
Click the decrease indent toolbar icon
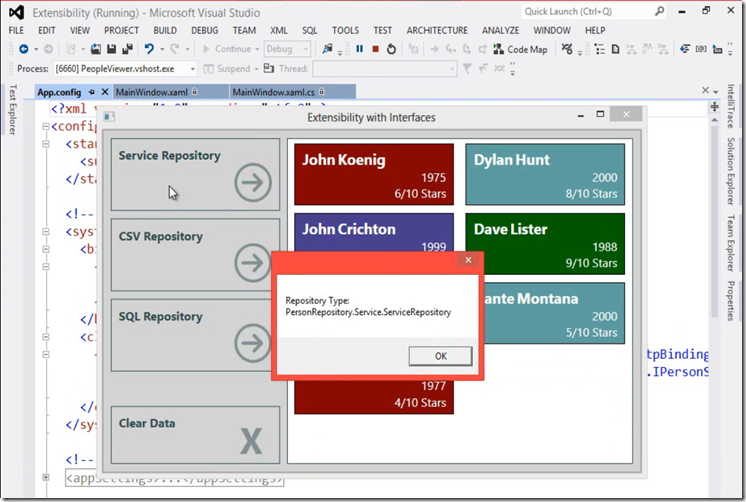coord(685,49)
